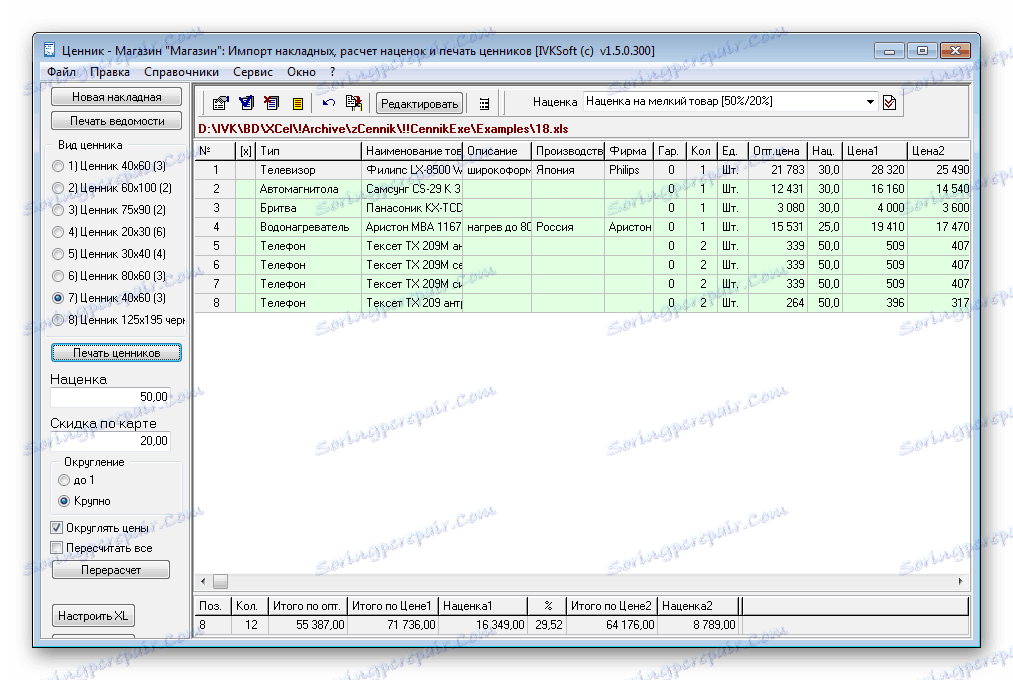1013x680 pixels.
Task: Choose rounding option 'до 1'
Action: pos(64,480)
